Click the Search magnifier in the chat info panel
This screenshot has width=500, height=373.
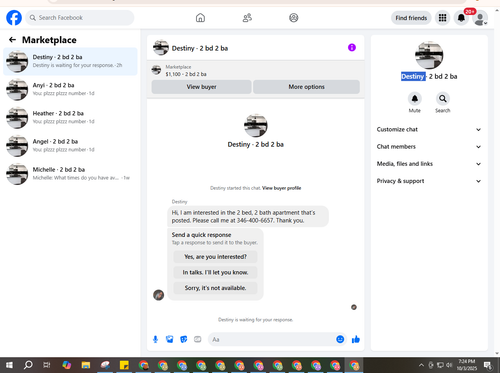point(443,99)
